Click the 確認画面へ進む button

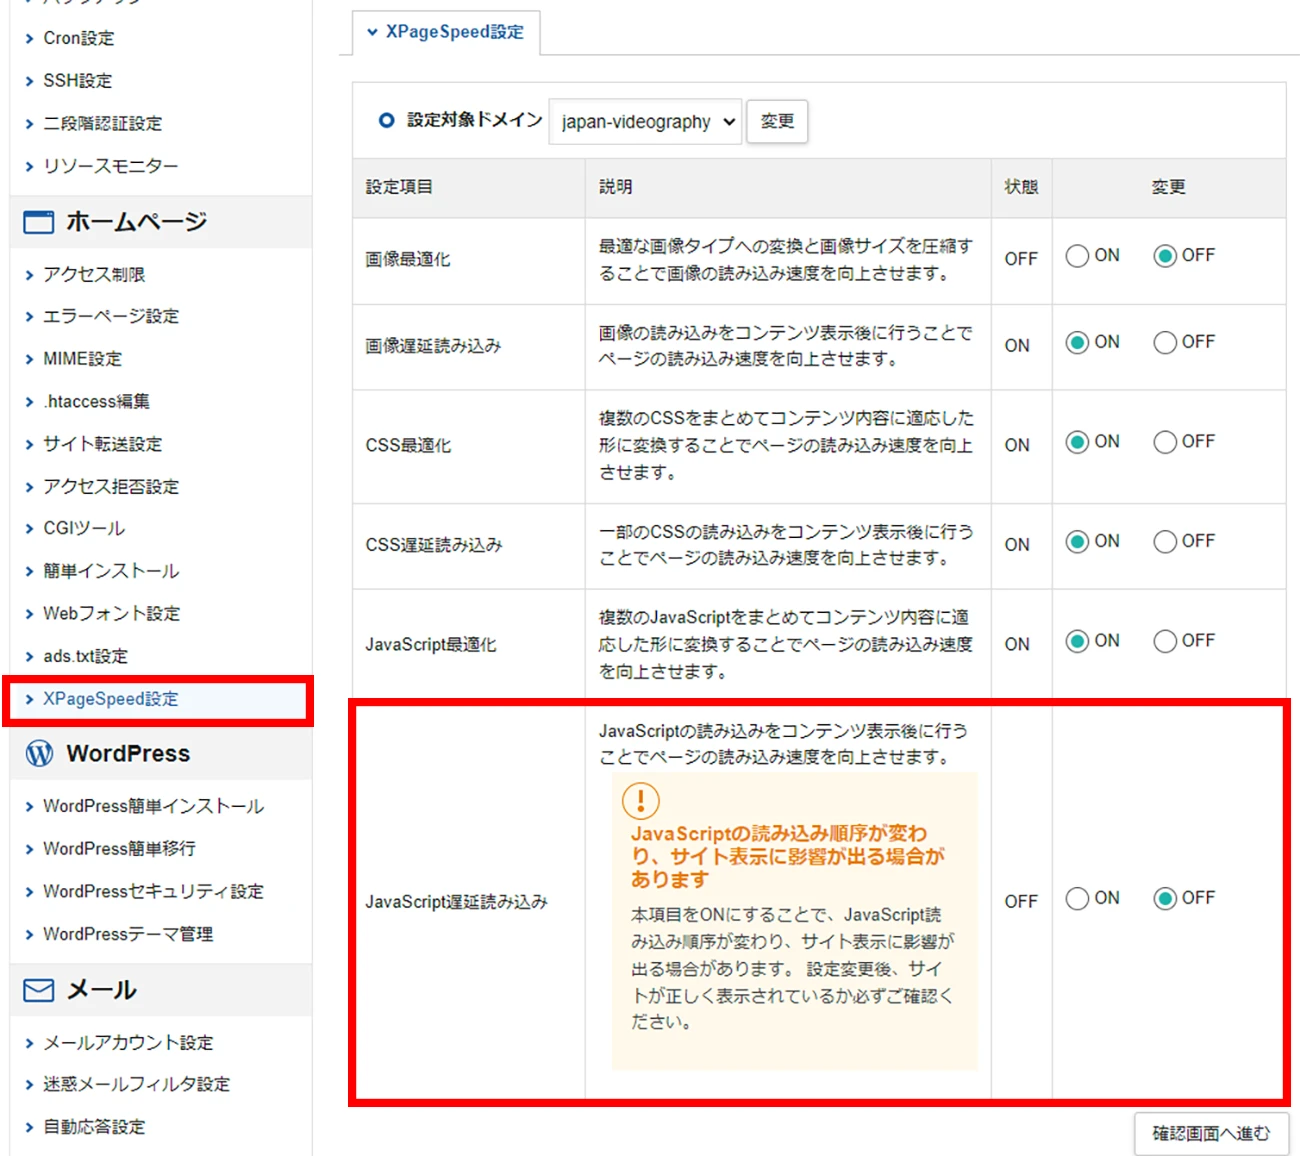(1211, 1134)
